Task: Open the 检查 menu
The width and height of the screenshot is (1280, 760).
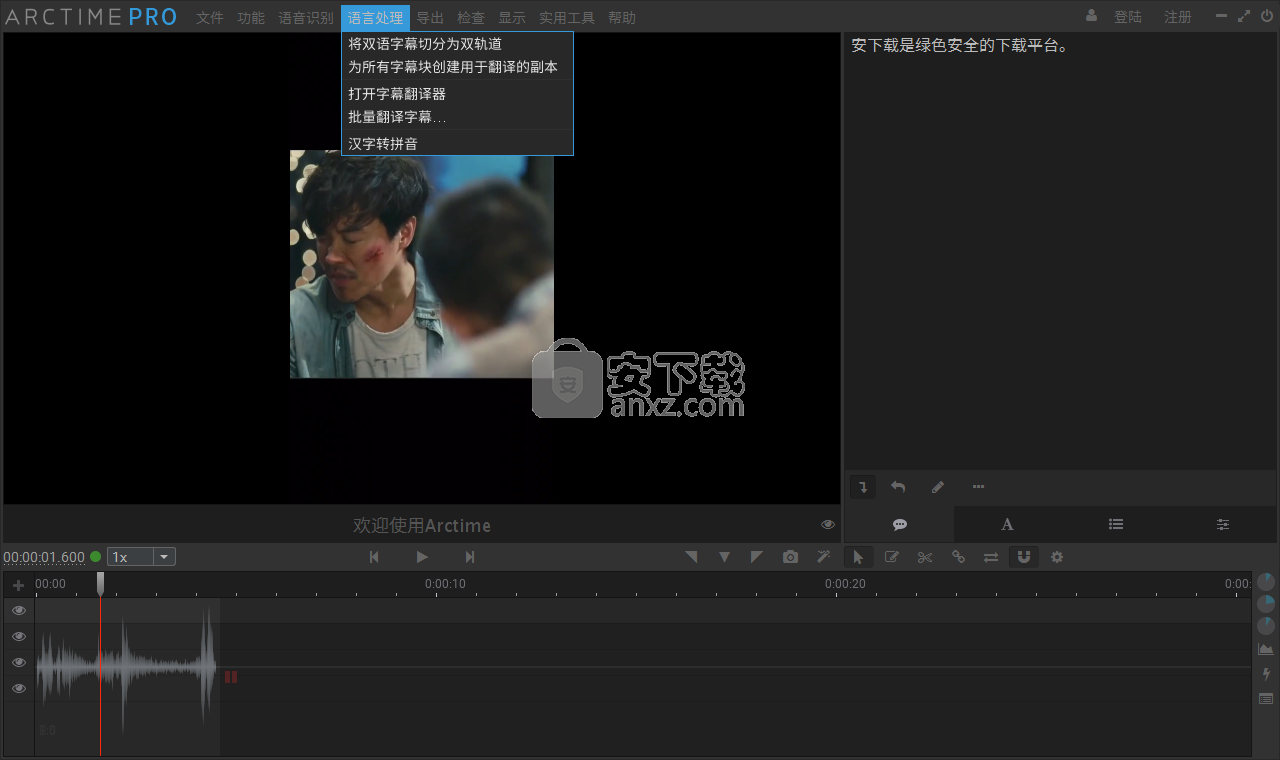Action: 471,18
